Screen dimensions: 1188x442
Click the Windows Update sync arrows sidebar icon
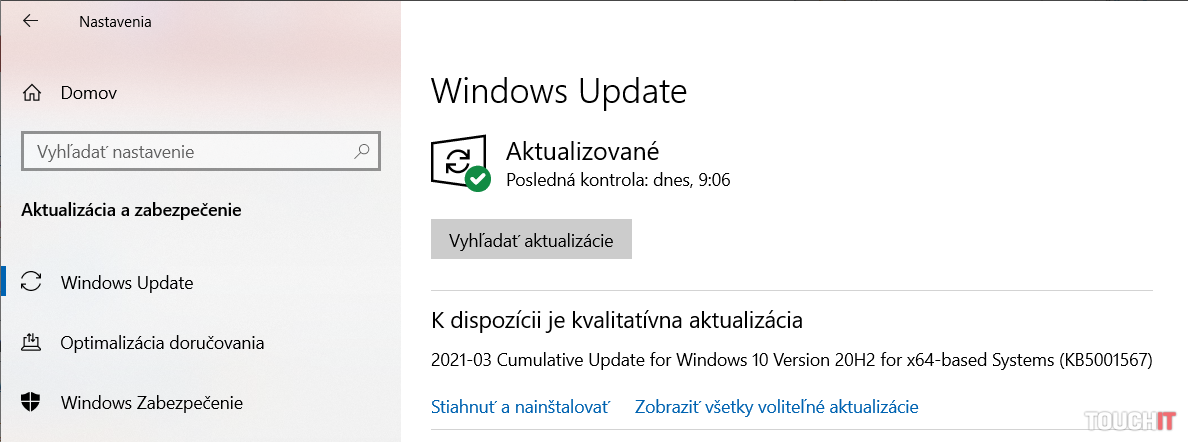click(31, 282)
